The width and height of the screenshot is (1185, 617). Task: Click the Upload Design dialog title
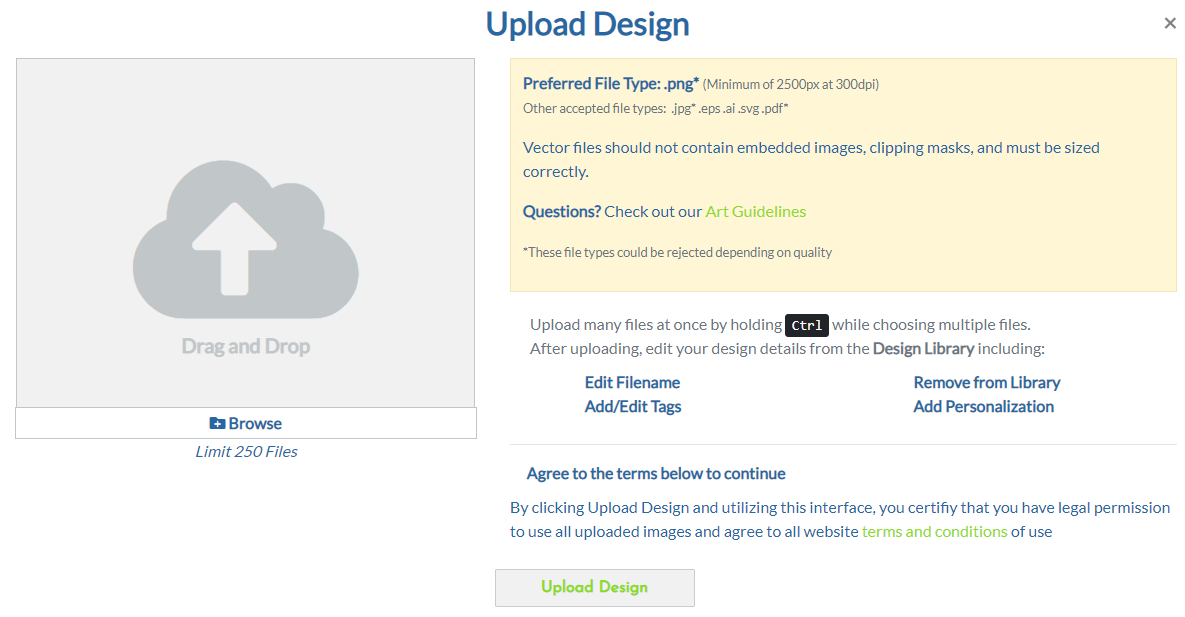tap(587, 23)
